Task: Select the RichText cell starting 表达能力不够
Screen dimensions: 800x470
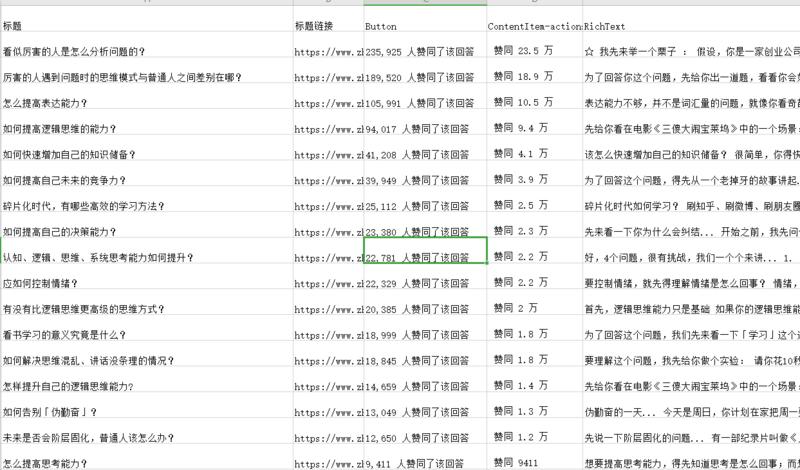Action: click(690, 103)
